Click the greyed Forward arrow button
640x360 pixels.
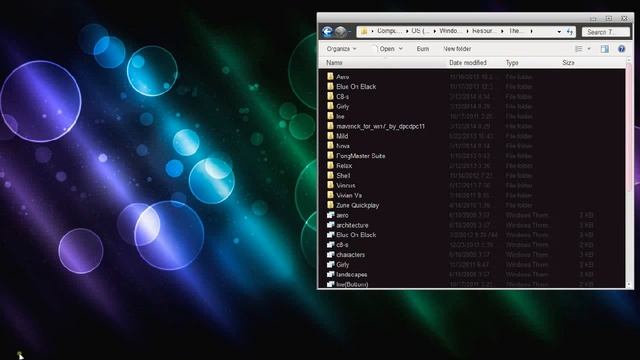(340, 31)
